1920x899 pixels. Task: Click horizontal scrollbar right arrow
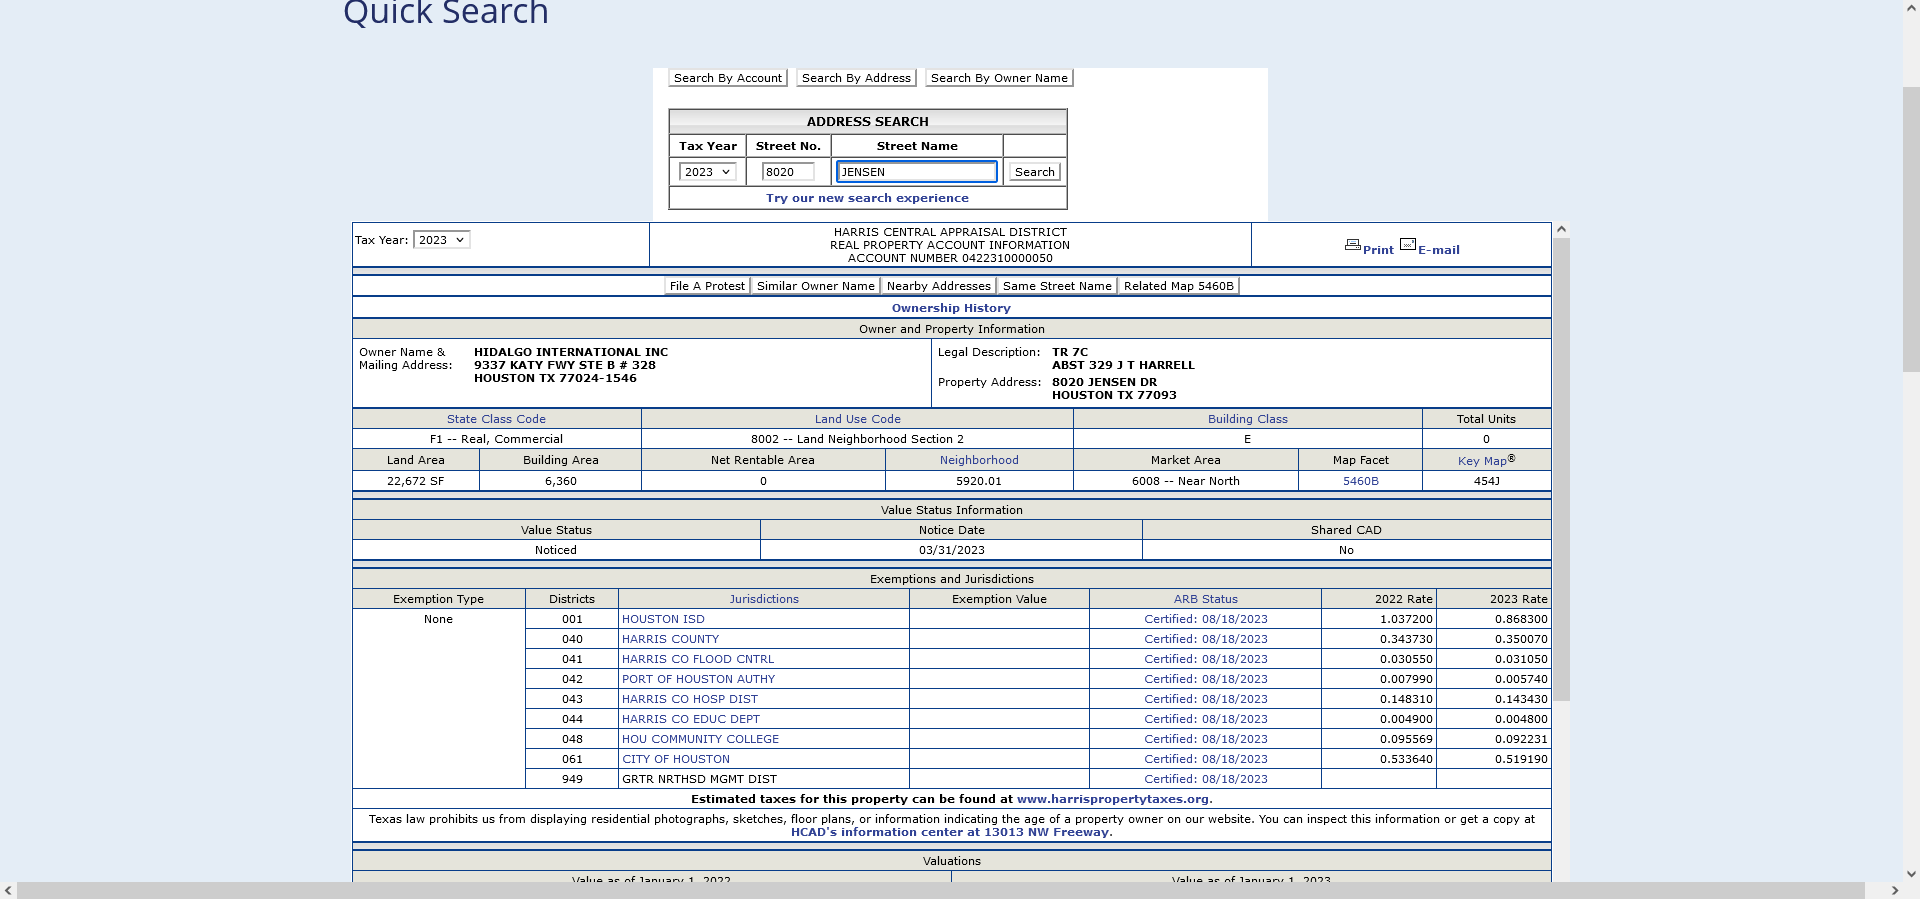[1894, 890]
